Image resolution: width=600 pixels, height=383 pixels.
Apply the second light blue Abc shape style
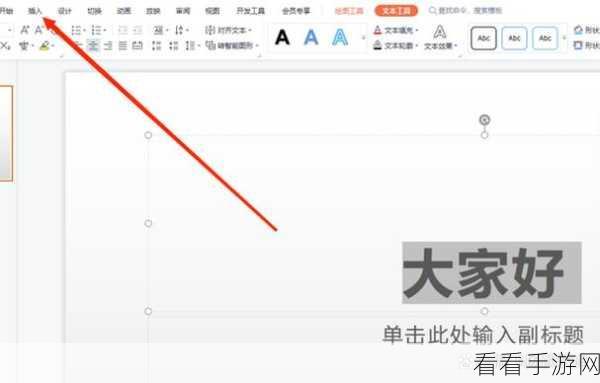pyautogui.click(x=514, y=38)
